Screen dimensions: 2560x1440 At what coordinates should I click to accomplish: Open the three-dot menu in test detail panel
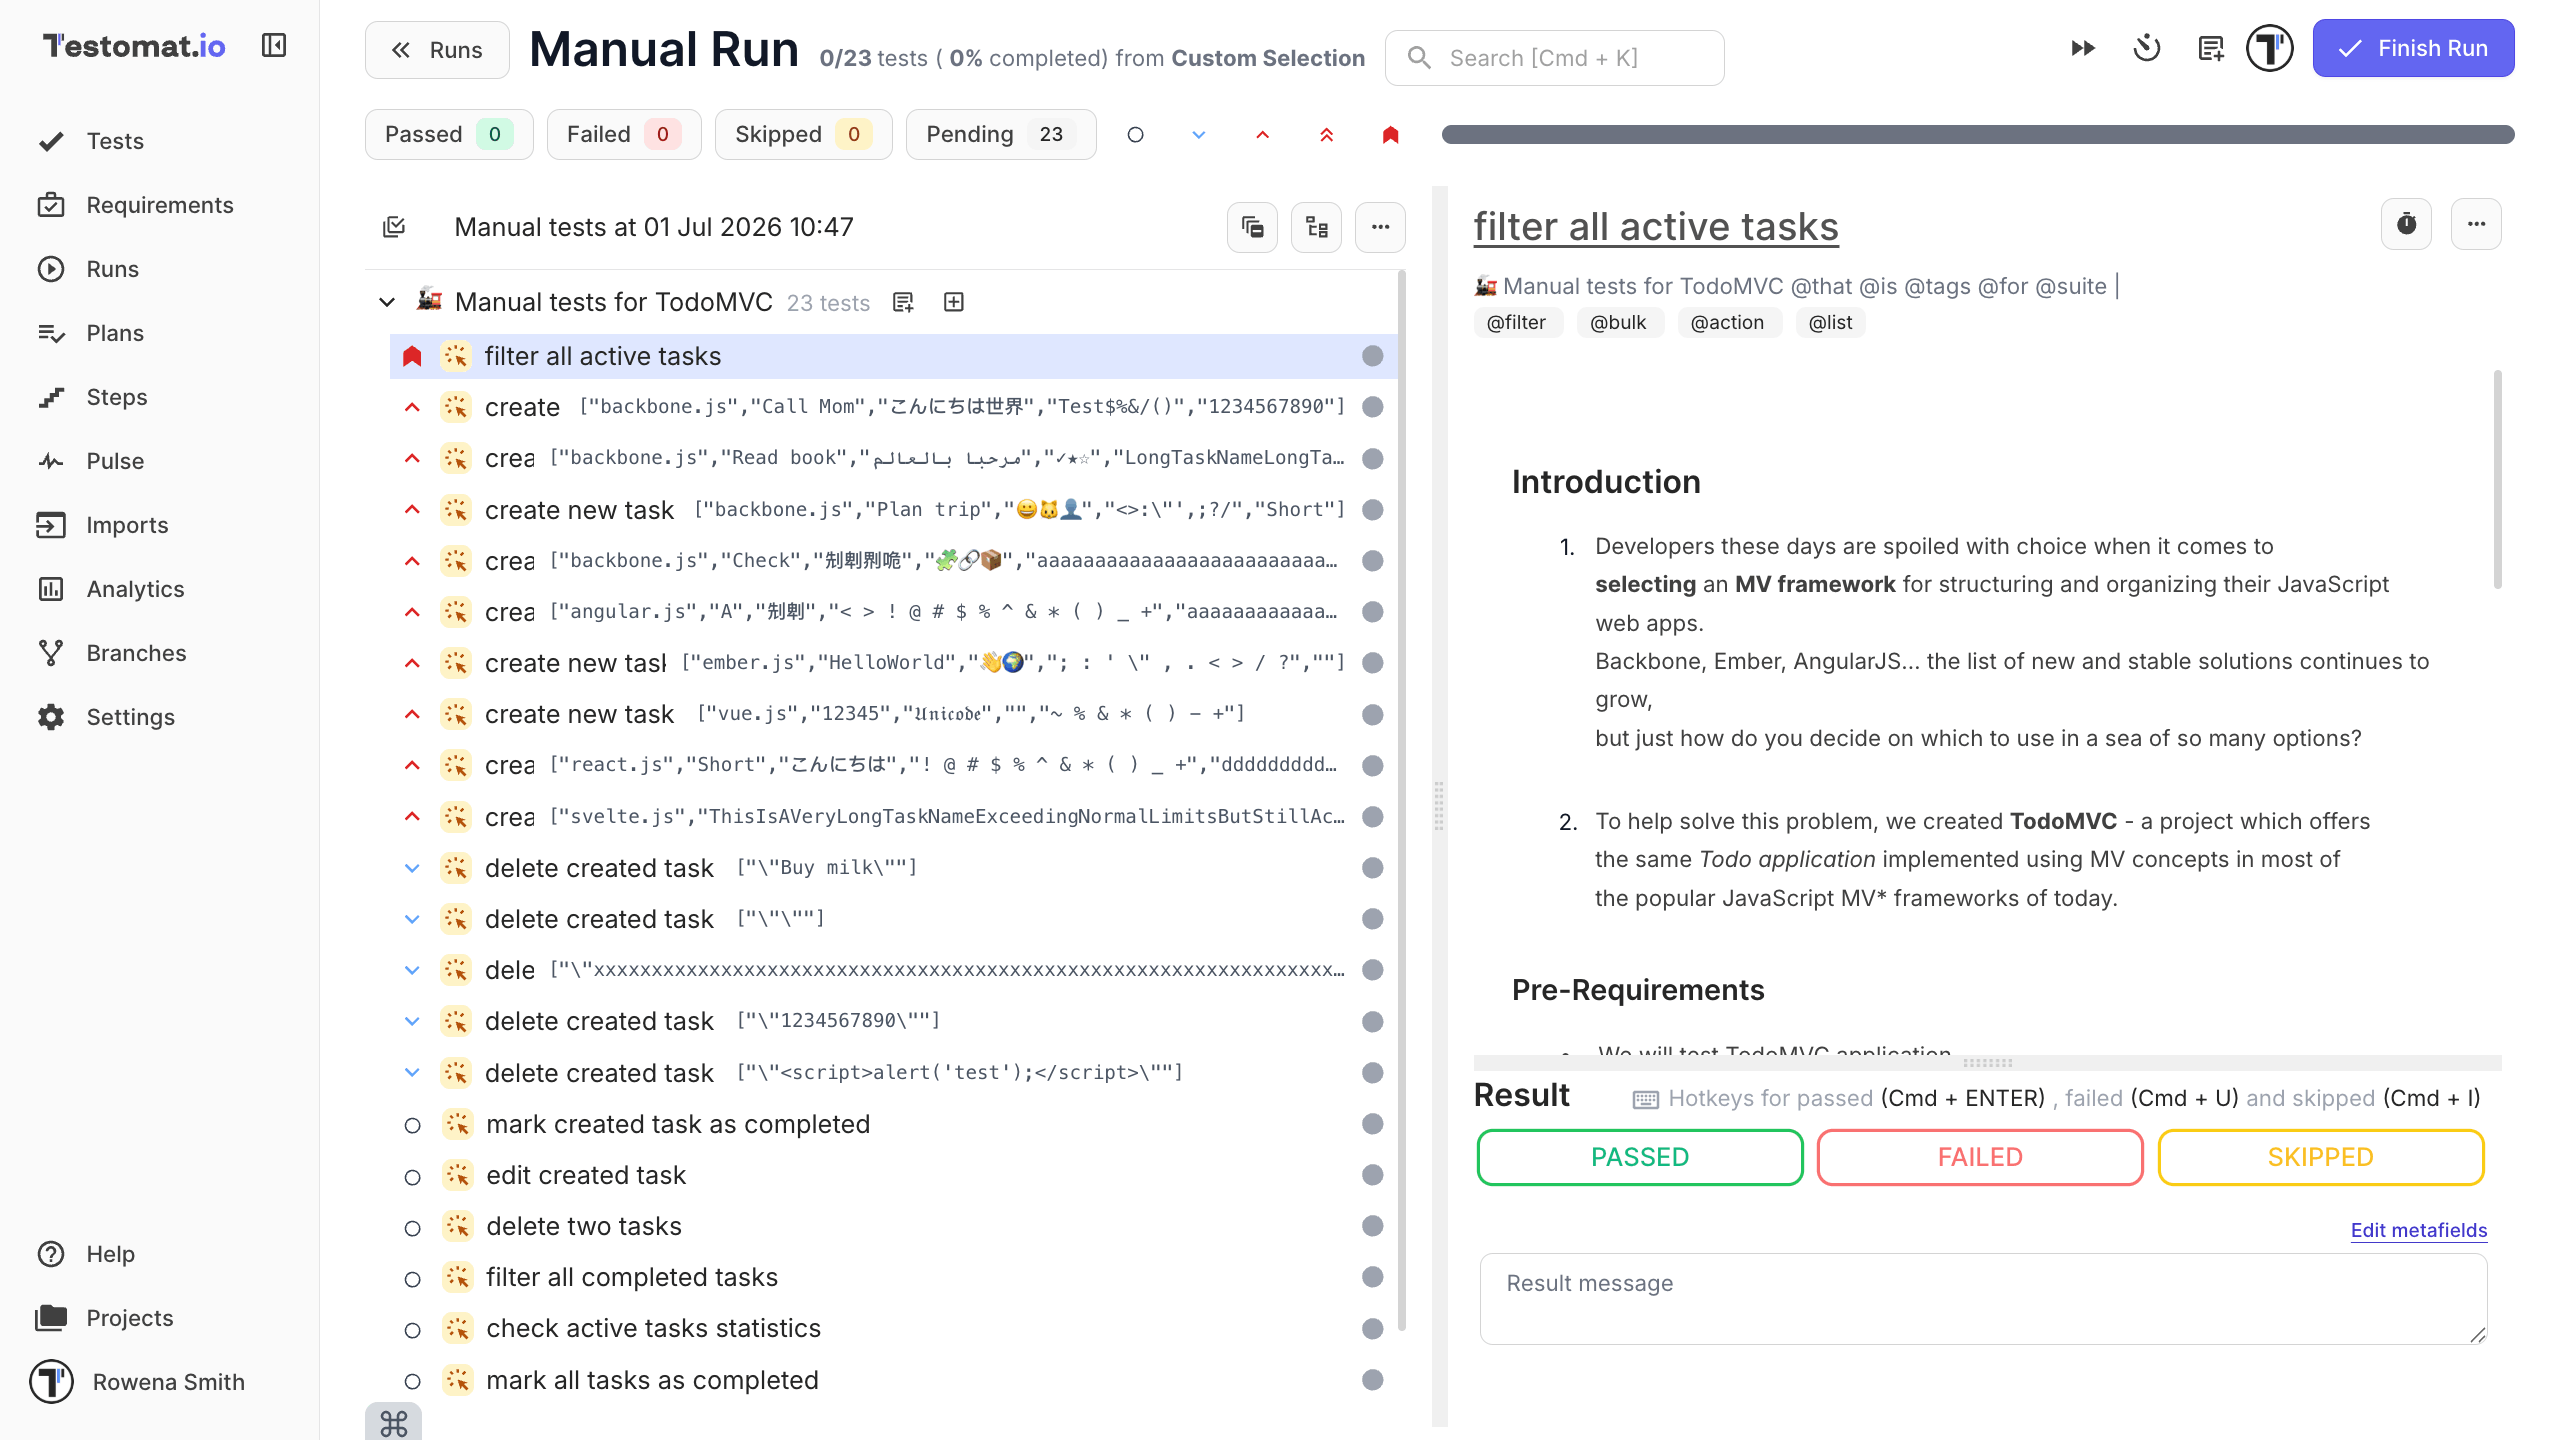coord(2477,224)
